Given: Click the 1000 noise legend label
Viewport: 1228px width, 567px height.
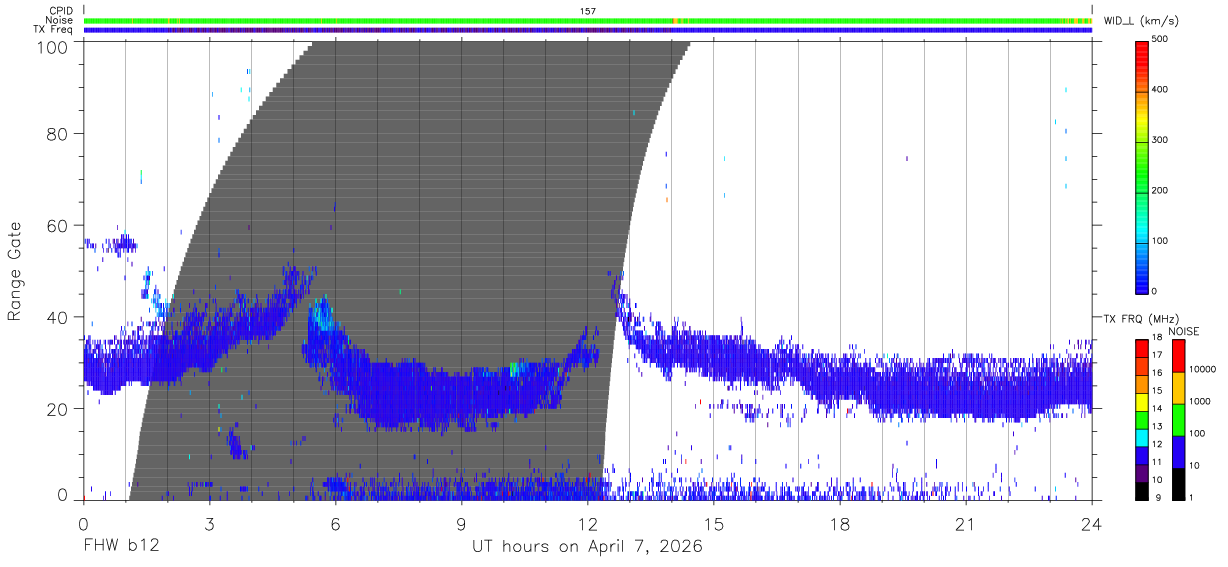Looking at the screenshot, I should (x=1199, y=401).
